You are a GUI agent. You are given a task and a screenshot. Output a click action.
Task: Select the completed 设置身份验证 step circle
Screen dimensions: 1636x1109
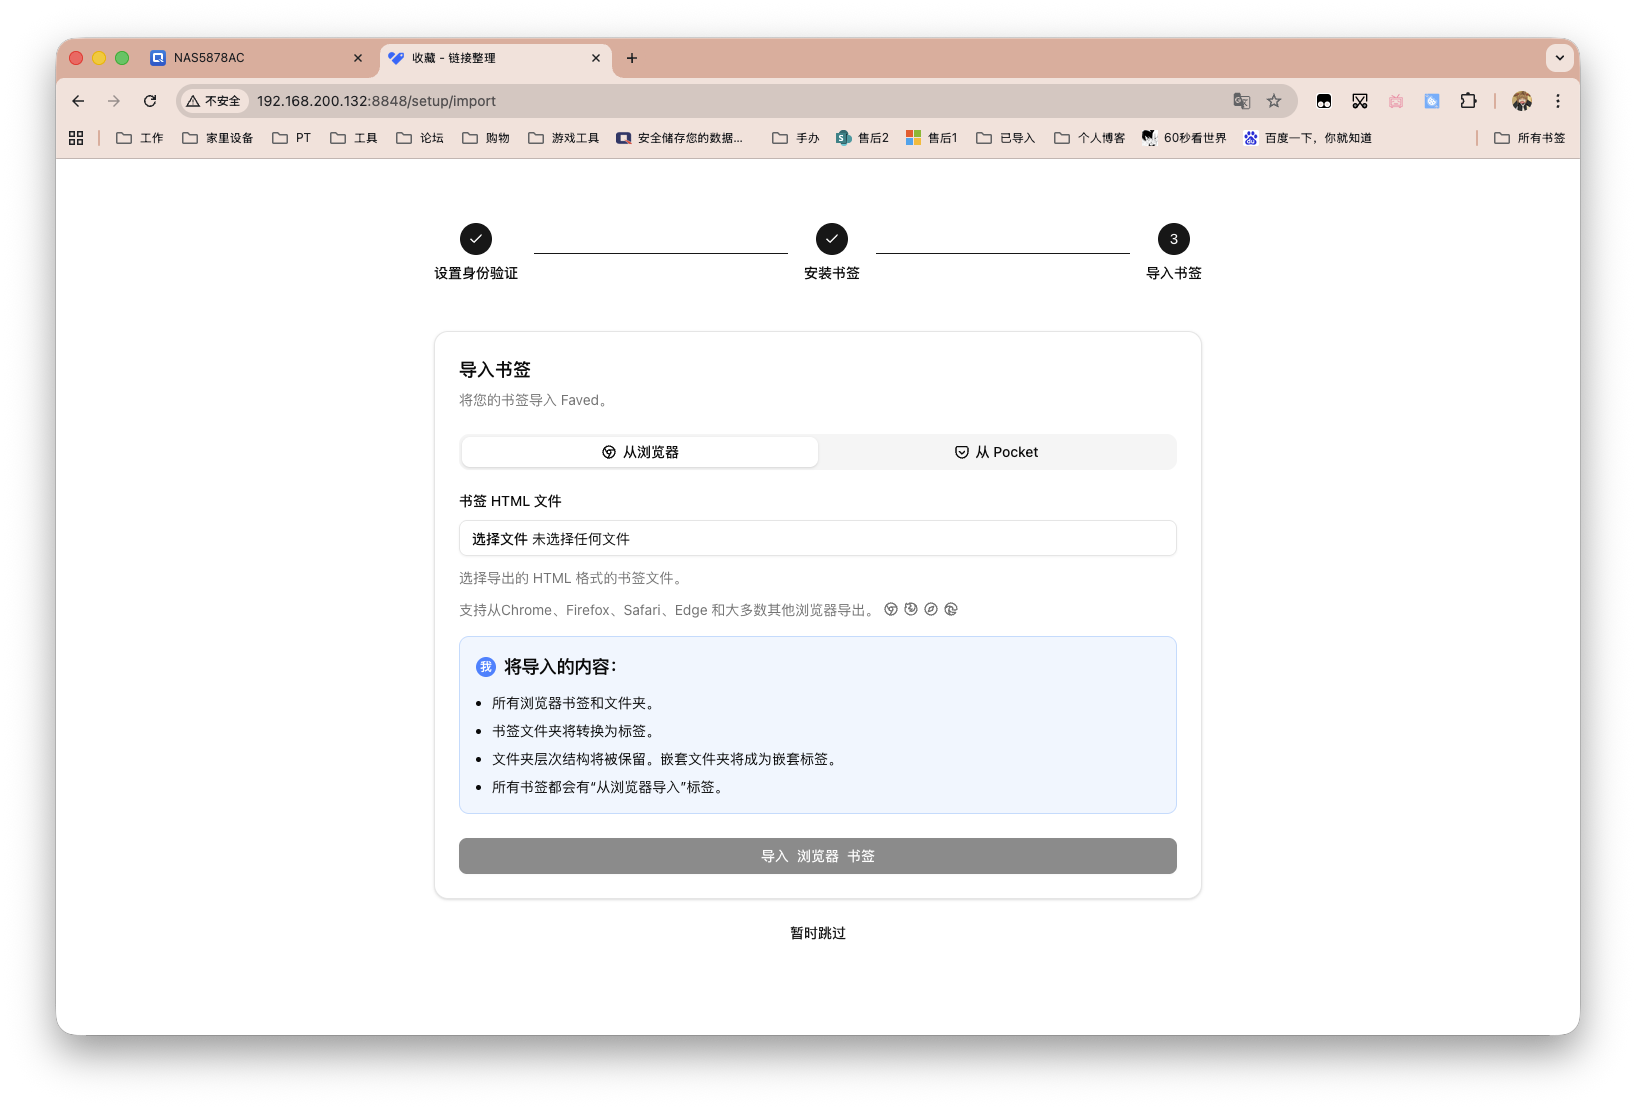[475, 238]
